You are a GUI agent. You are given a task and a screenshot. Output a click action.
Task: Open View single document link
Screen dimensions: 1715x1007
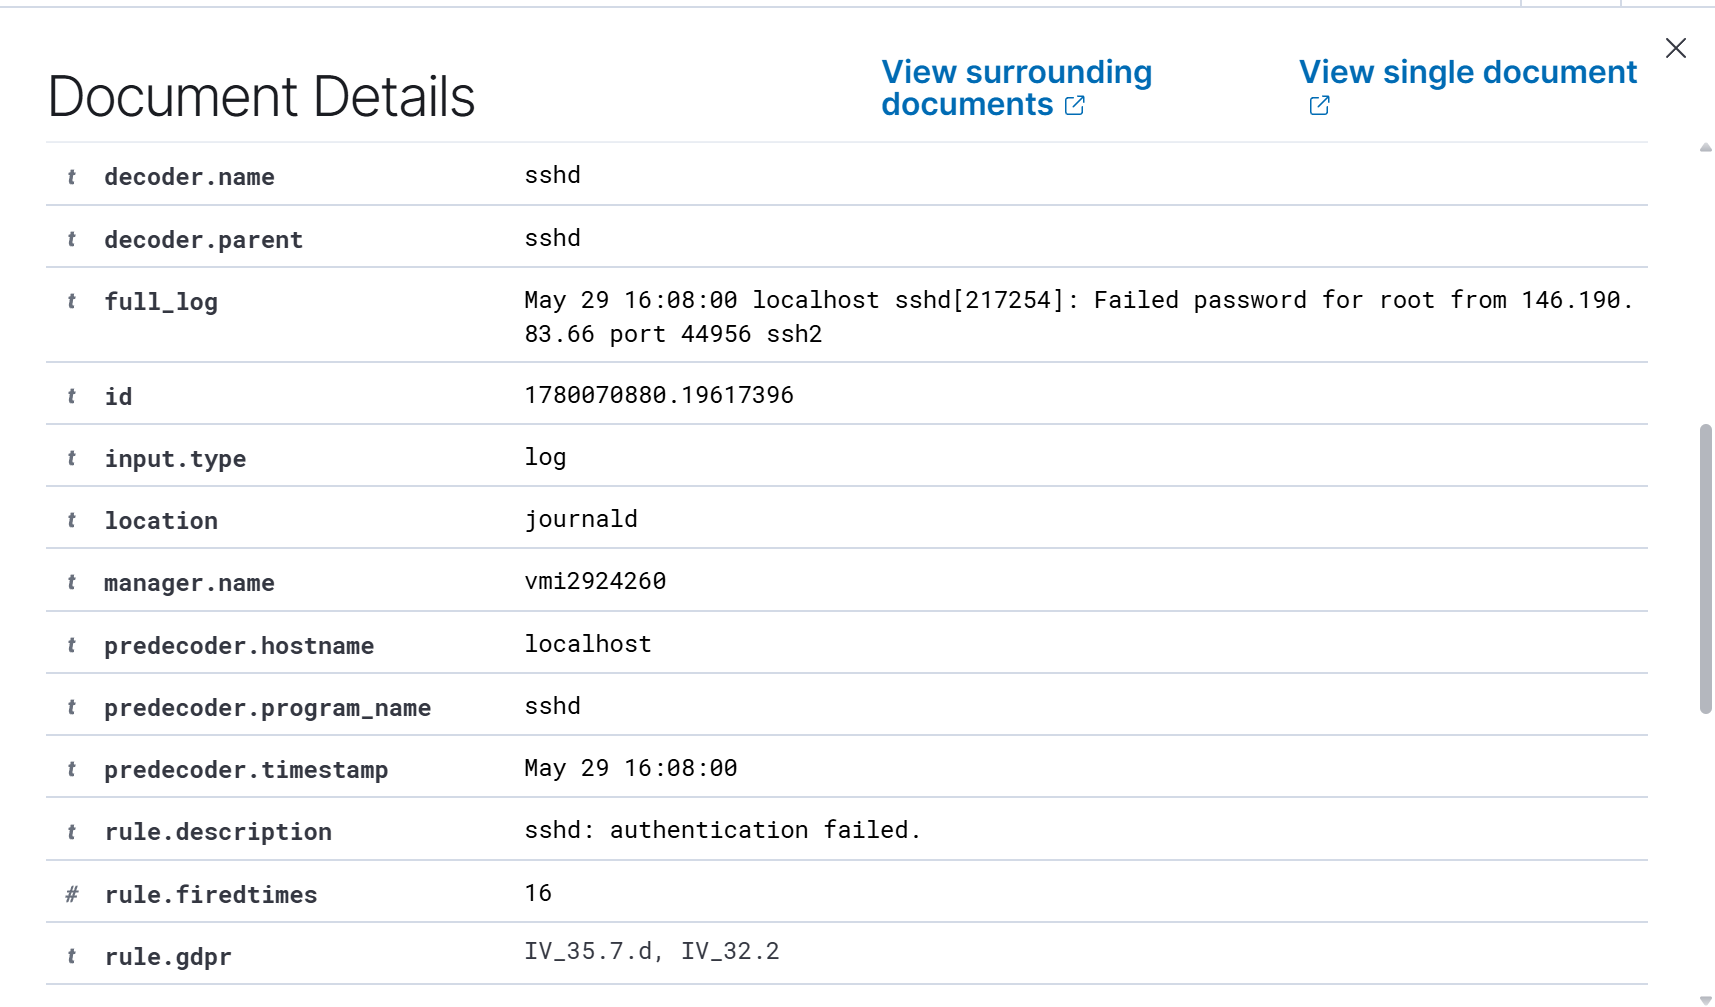pos(1467,87)
